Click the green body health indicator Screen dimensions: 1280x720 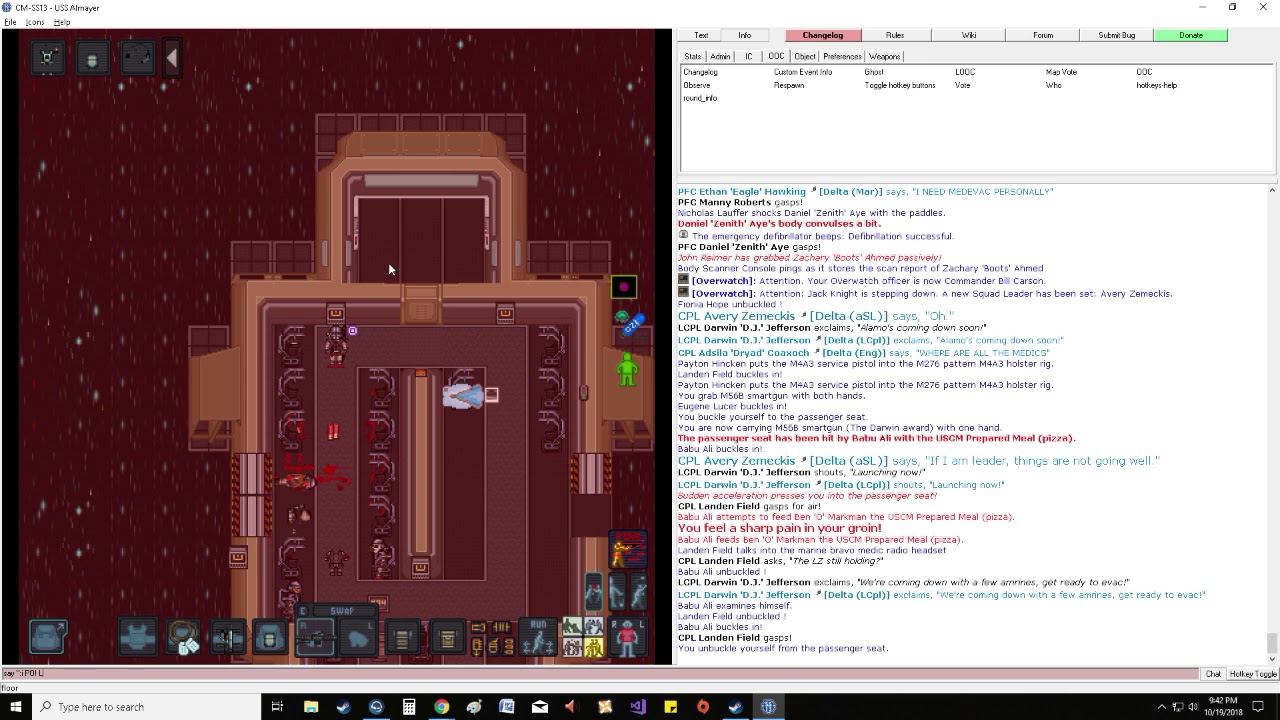pyautogui.click(x=627, y=369)
